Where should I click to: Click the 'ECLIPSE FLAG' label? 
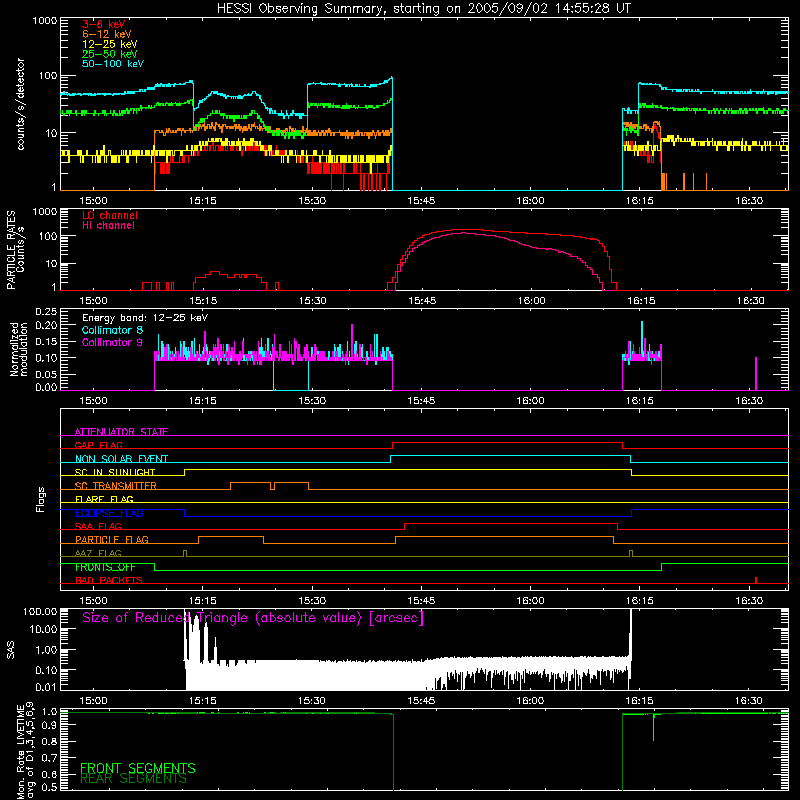[109, 513]
